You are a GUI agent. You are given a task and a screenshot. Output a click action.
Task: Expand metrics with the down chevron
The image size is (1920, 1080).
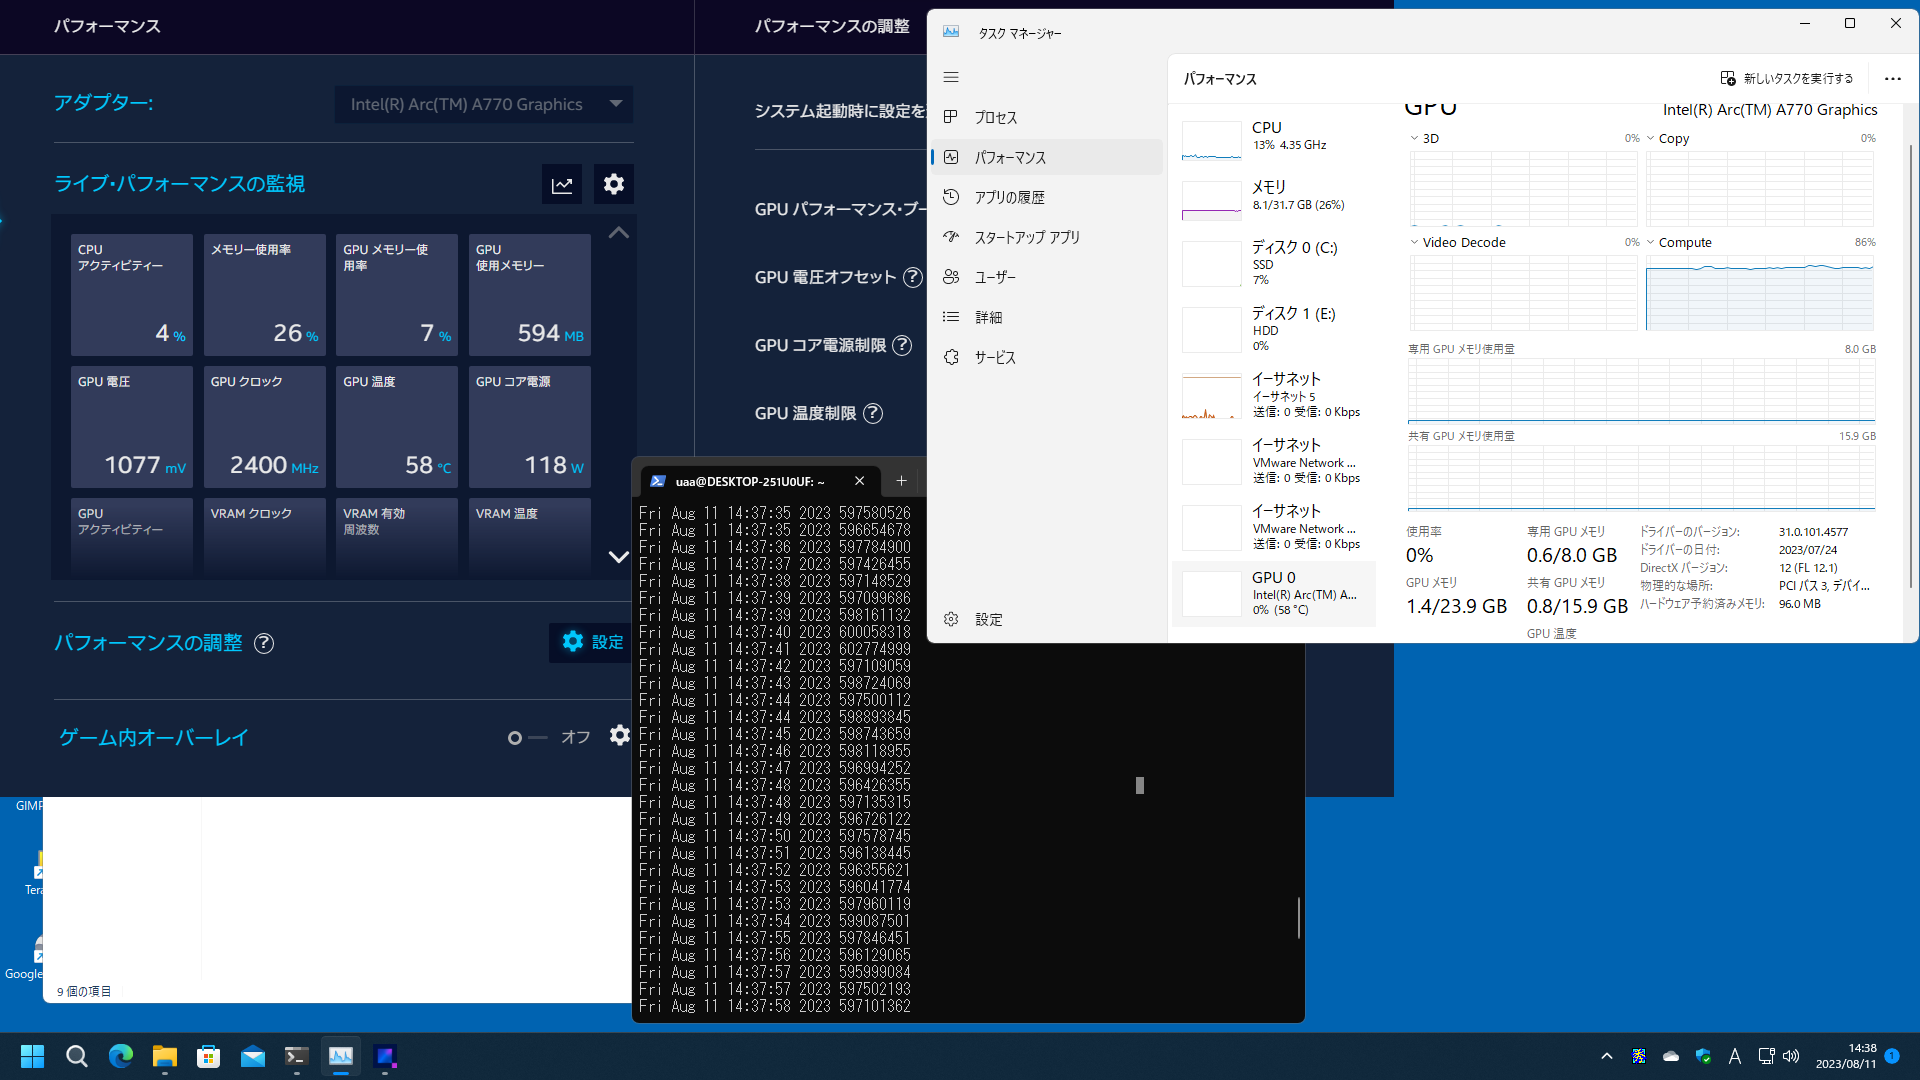[x=618, y=557]
